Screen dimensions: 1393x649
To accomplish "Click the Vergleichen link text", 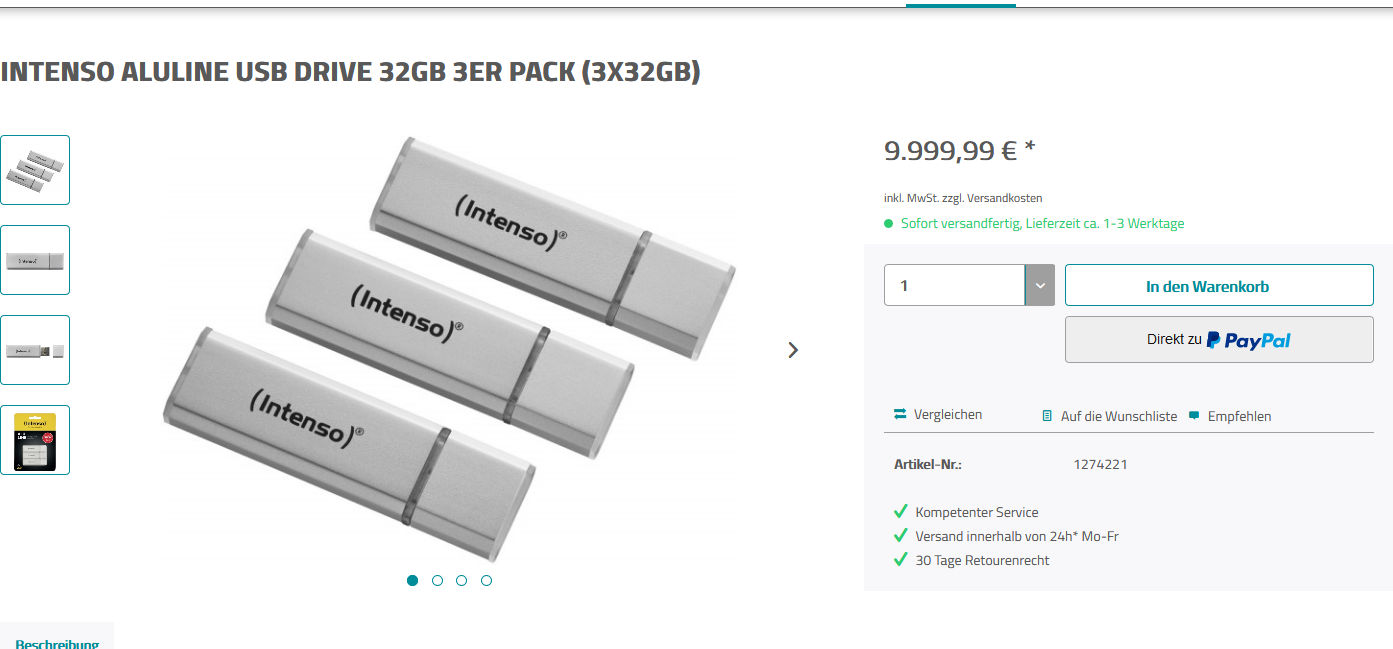I will [x=948, y=414].
